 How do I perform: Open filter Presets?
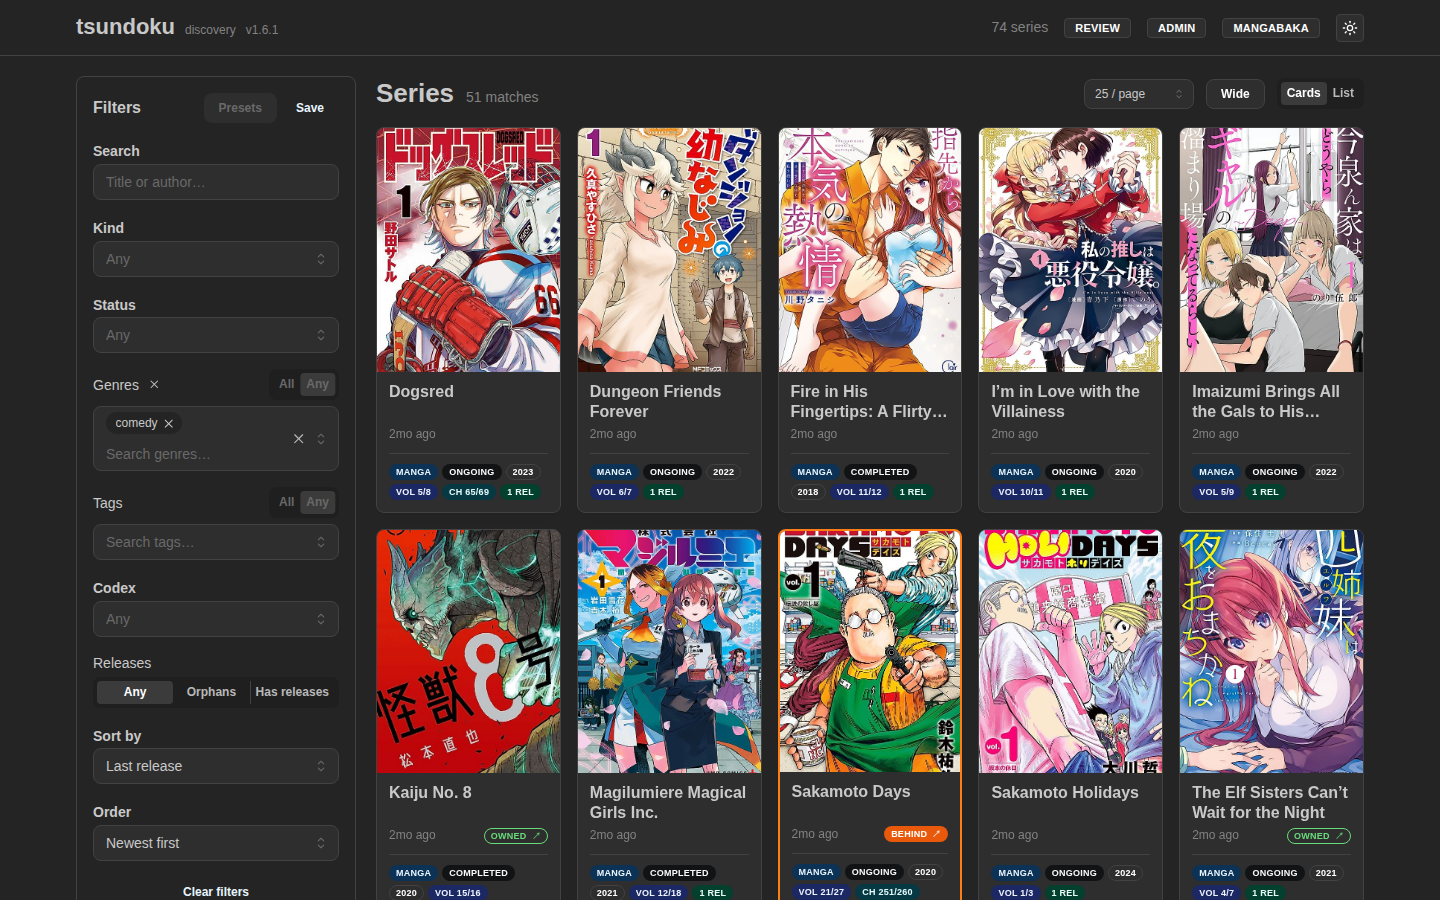240,108
